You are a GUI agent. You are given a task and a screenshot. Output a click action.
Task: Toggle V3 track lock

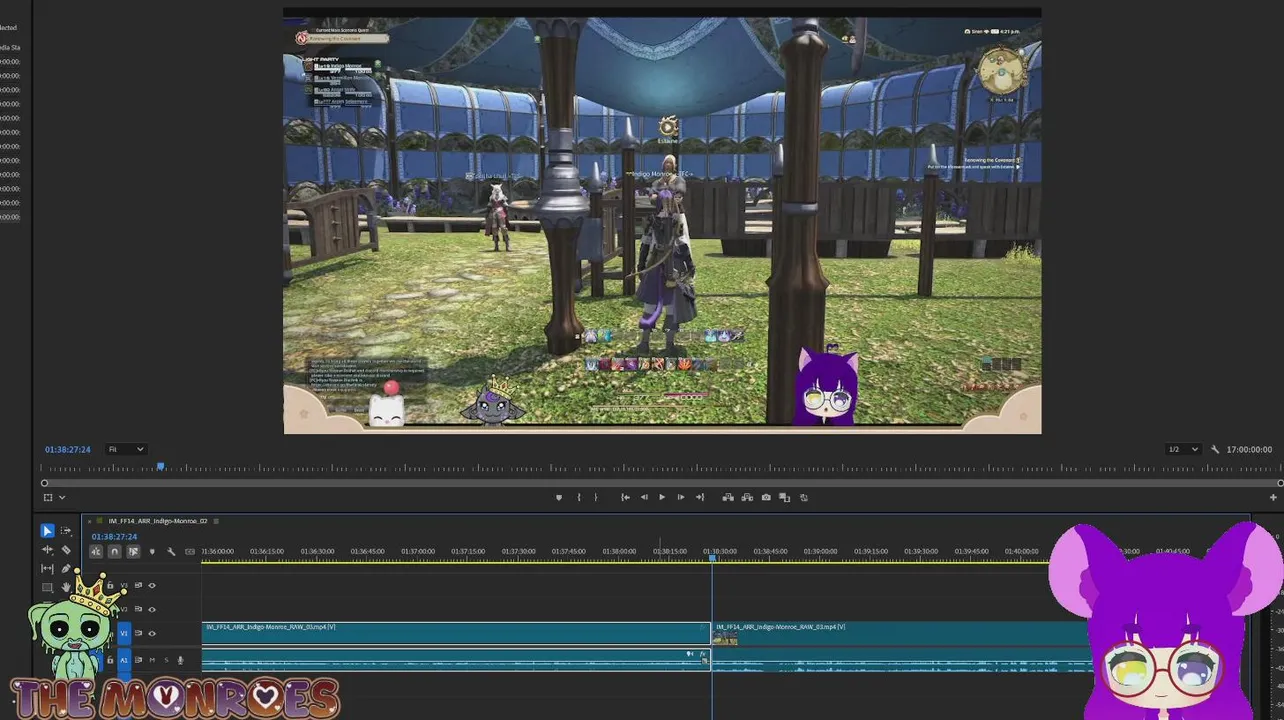coord(110,585)
